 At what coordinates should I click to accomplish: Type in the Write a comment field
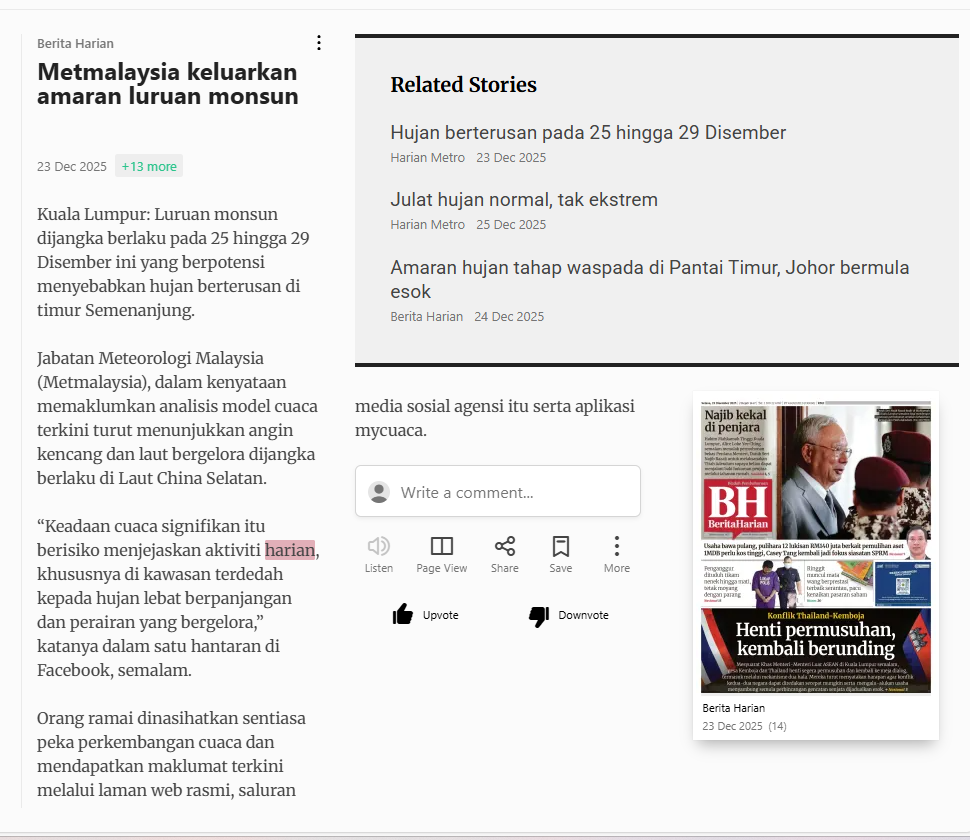(510, 492)
